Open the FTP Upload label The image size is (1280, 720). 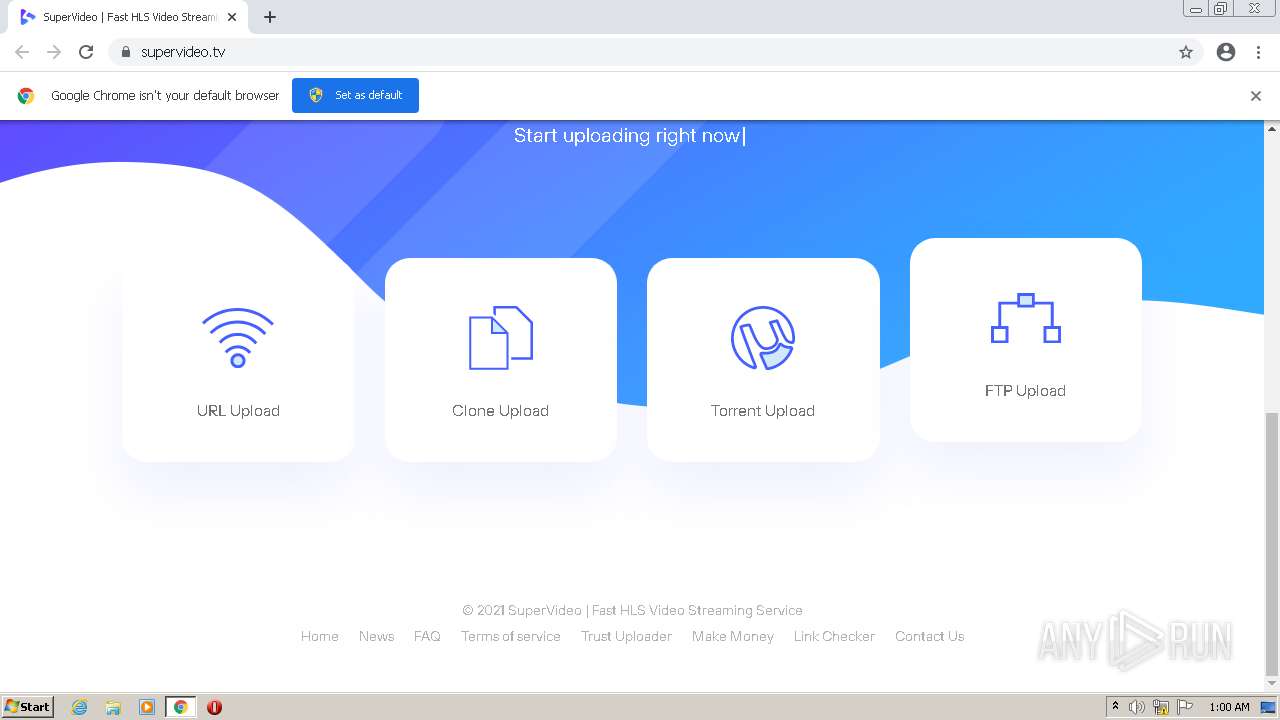(1025, 391)
